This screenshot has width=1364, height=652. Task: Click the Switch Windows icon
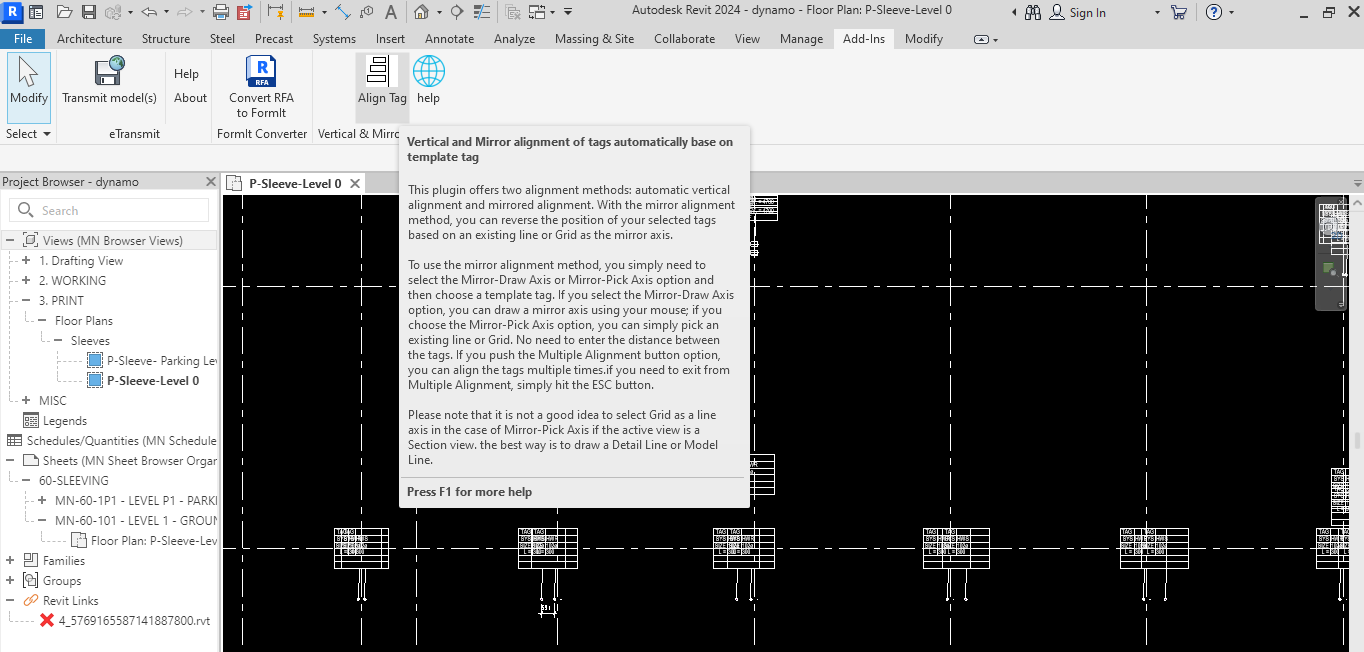(x=537, y=12)
